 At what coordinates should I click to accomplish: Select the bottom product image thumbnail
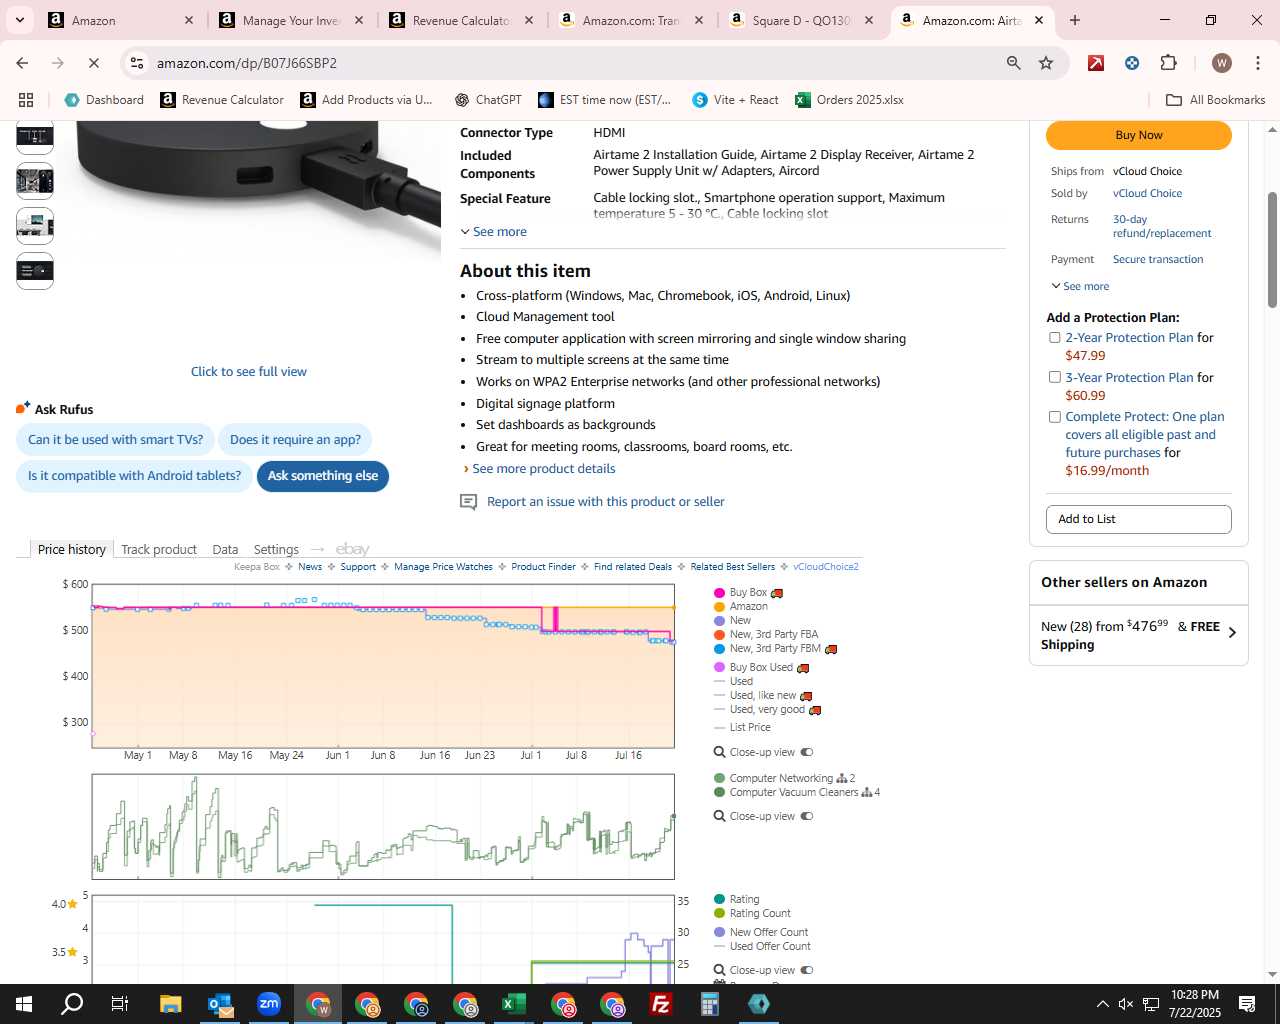35,271
